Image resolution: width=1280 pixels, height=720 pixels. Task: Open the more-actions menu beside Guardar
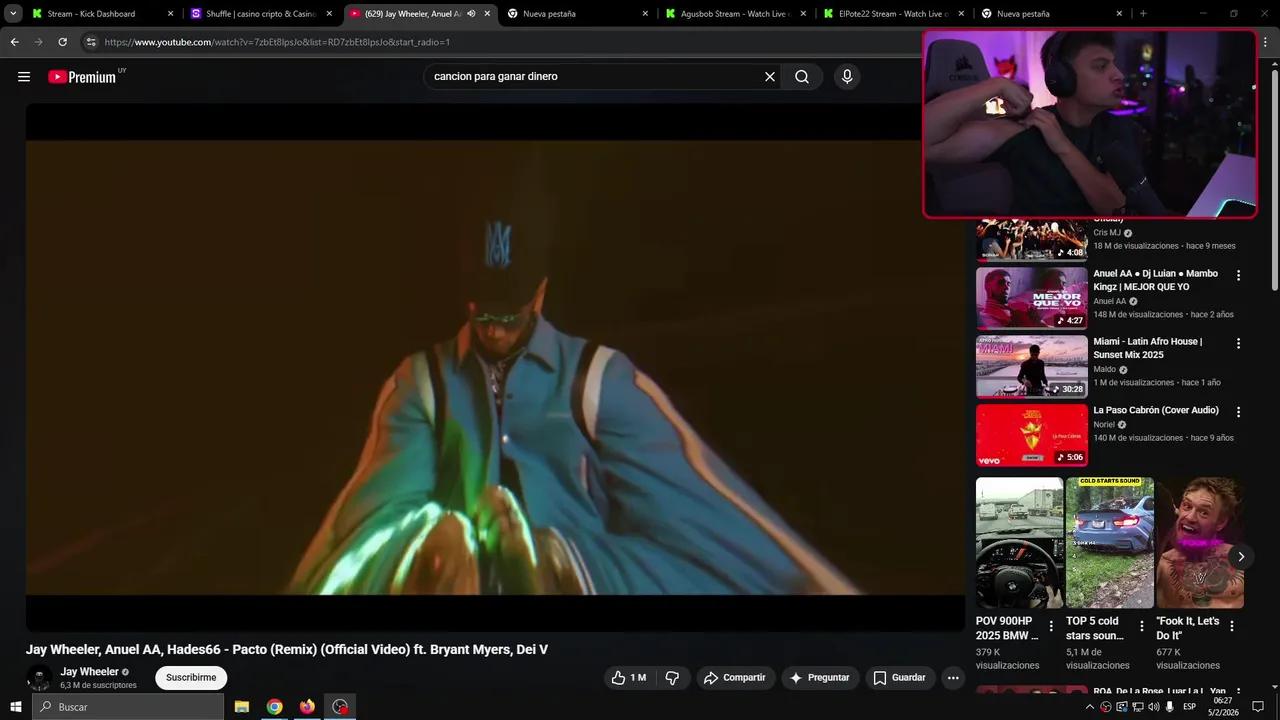point(953,677)
